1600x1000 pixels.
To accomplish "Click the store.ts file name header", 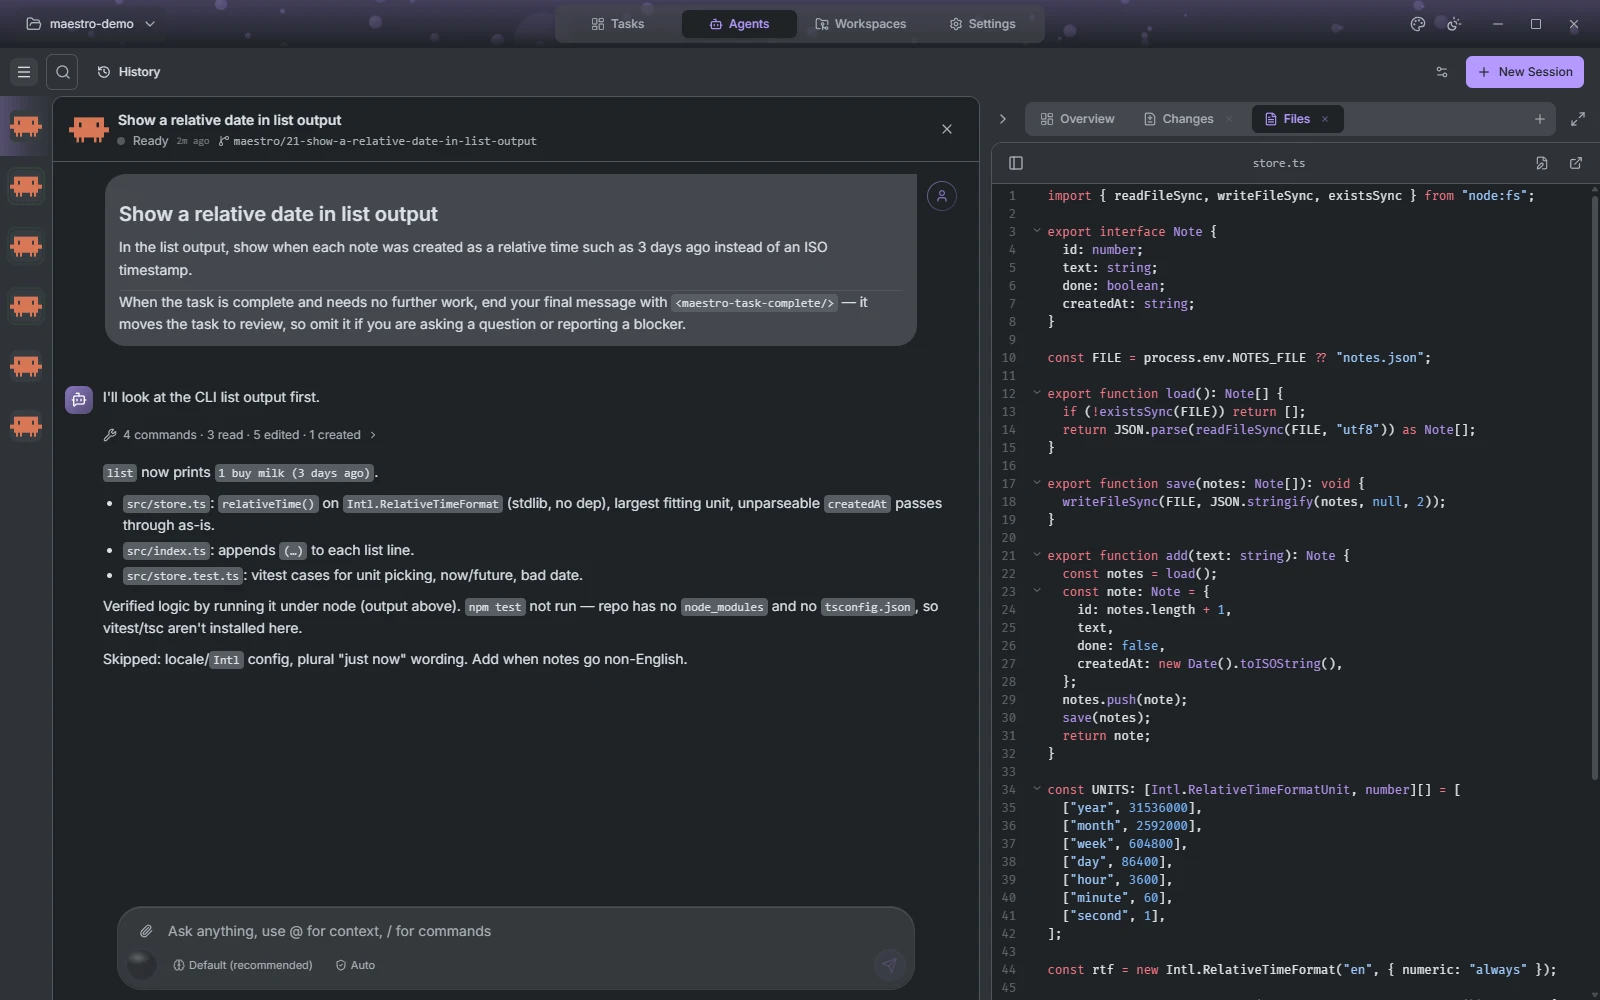I will (1278, 163).
